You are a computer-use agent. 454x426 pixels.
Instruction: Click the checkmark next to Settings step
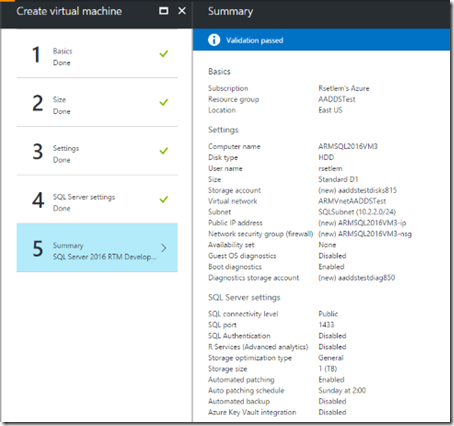coord(164,151)
